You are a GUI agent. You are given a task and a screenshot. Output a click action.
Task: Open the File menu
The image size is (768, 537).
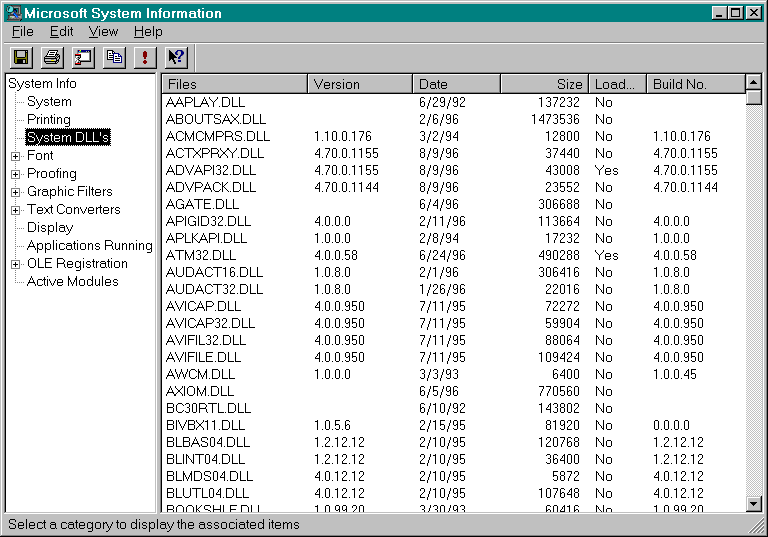click(23, 32)
